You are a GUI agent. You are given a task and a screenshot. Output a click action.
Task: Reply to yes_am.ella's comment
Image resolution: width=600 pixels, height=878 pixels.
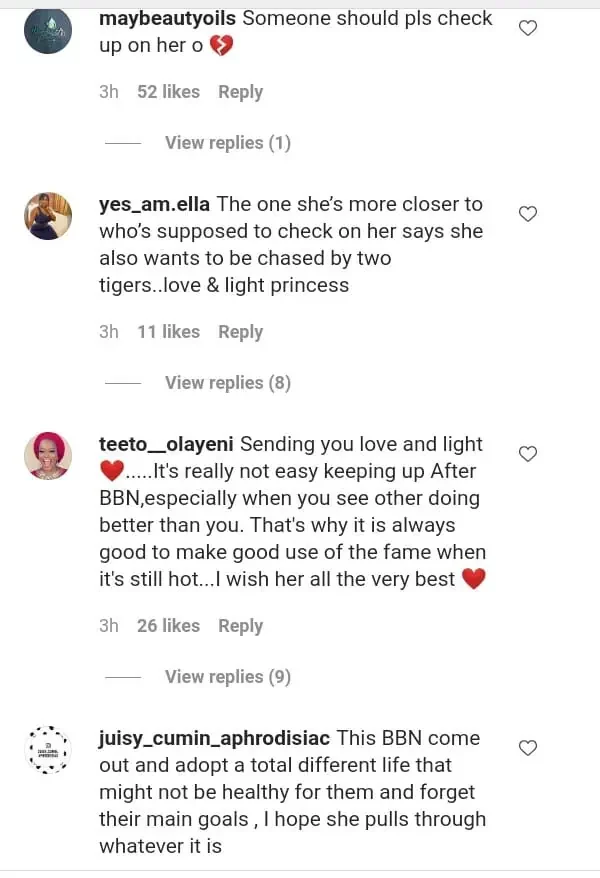(240, 332)
